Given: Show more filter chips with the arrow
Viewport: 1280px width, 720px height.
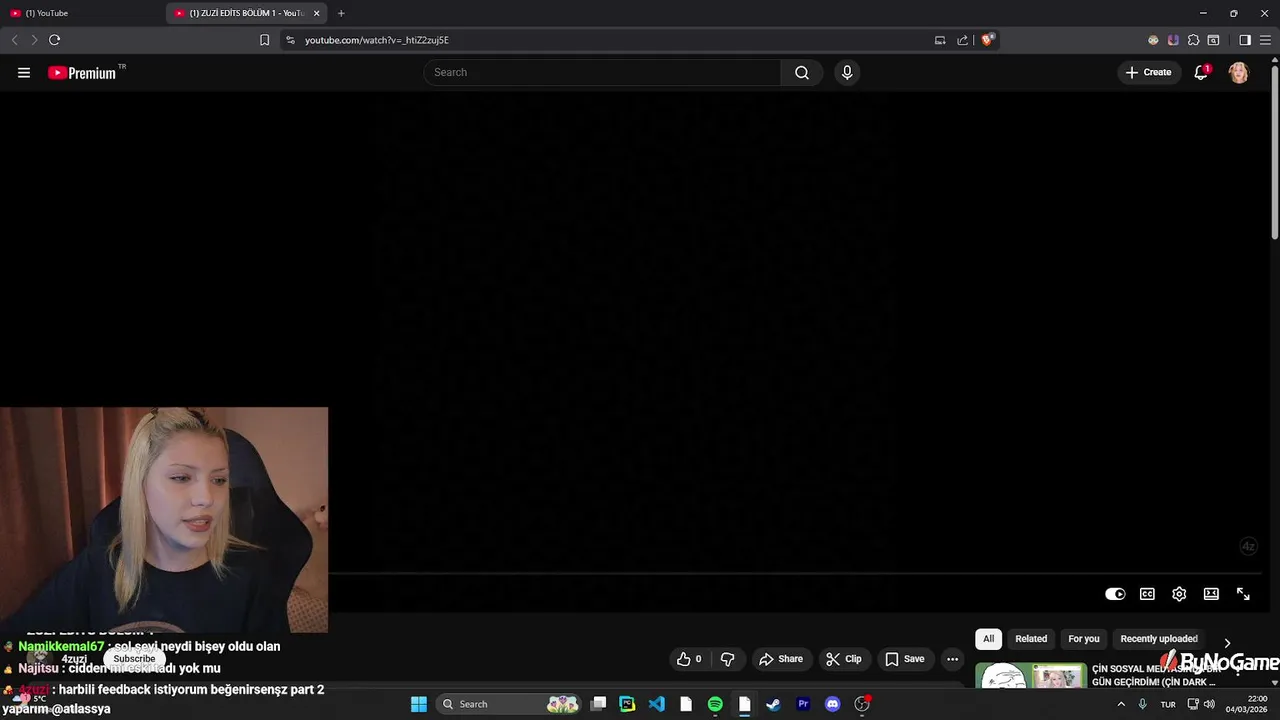Looking at the screenshot, I should point(1227,643).
